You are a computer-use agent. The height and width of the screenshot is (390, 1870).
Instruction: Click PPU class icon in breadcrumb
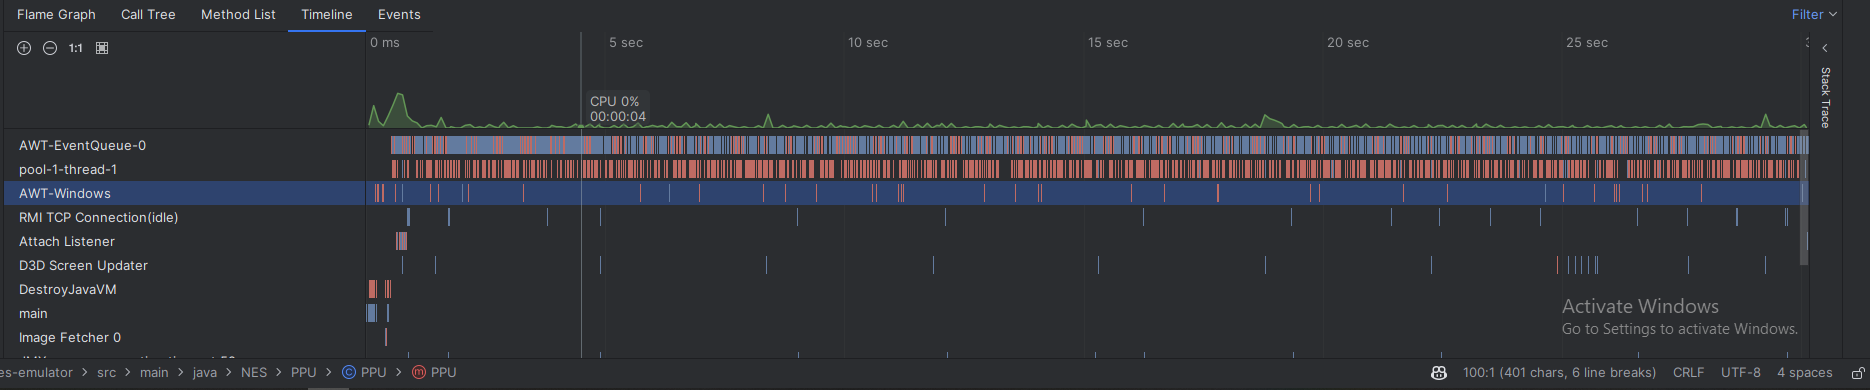349,372
